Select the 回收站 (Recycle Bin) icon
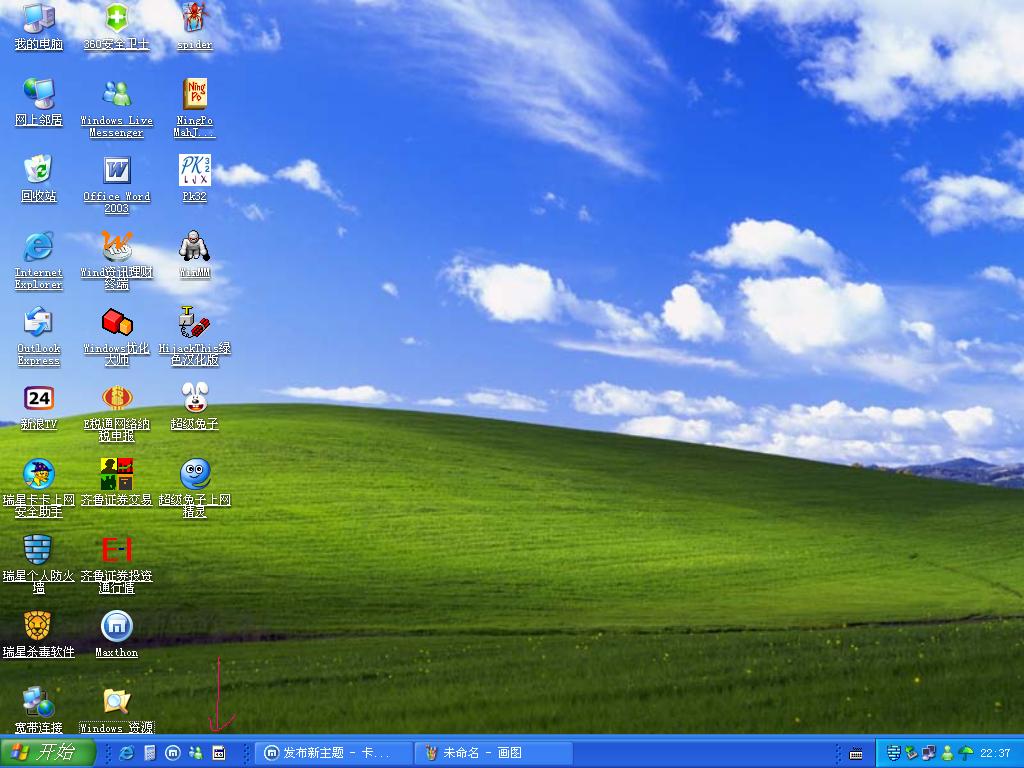 coord(38,170)
